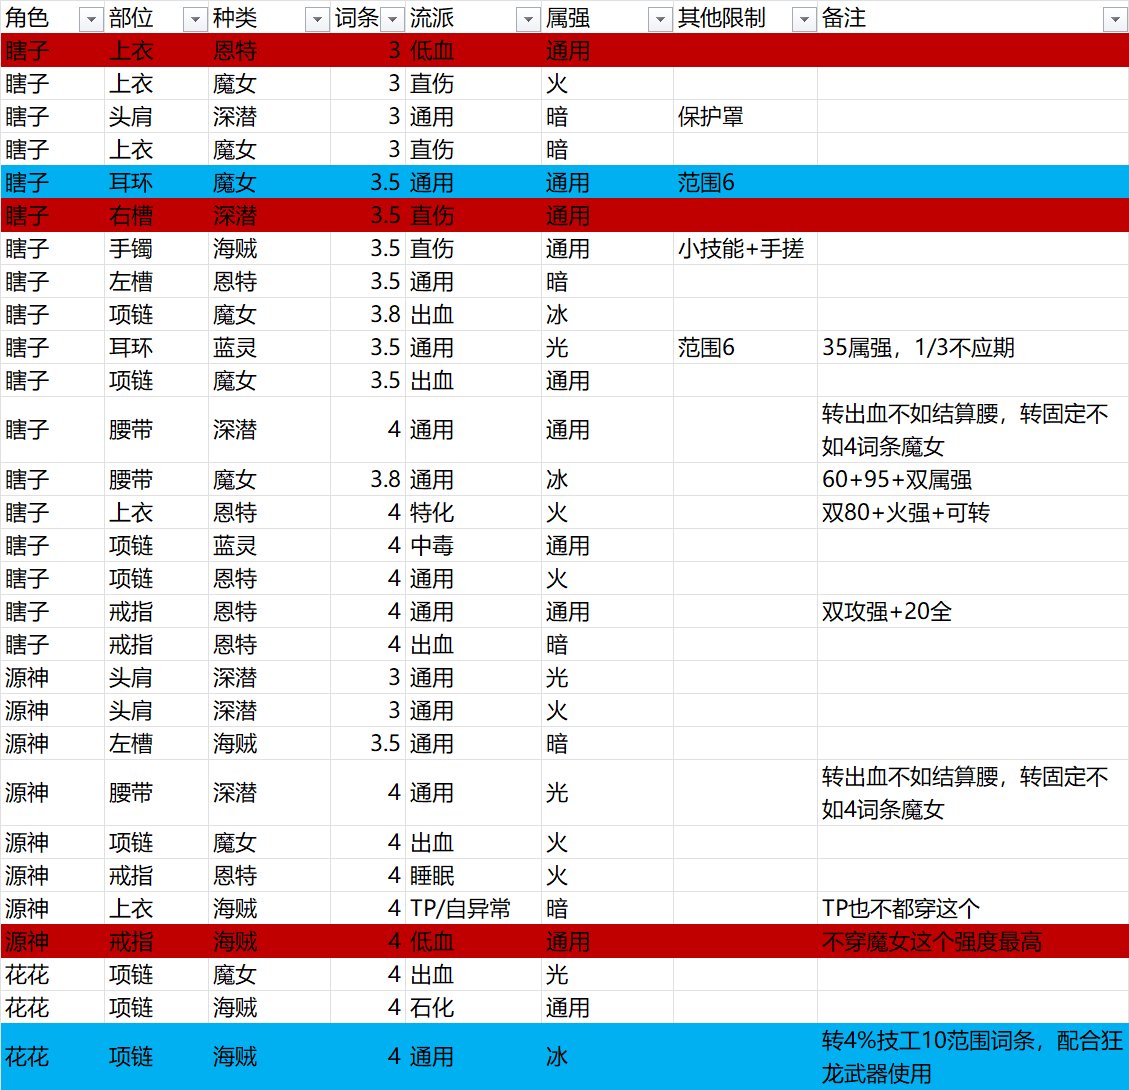Open the 种类 column filter dropdown
The image size is (1129, 1090).
317,21
